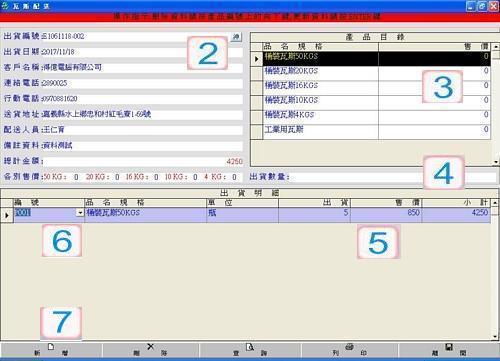Select 桶裝瓦斯20KGS in the product catalog

click(321, 72)
